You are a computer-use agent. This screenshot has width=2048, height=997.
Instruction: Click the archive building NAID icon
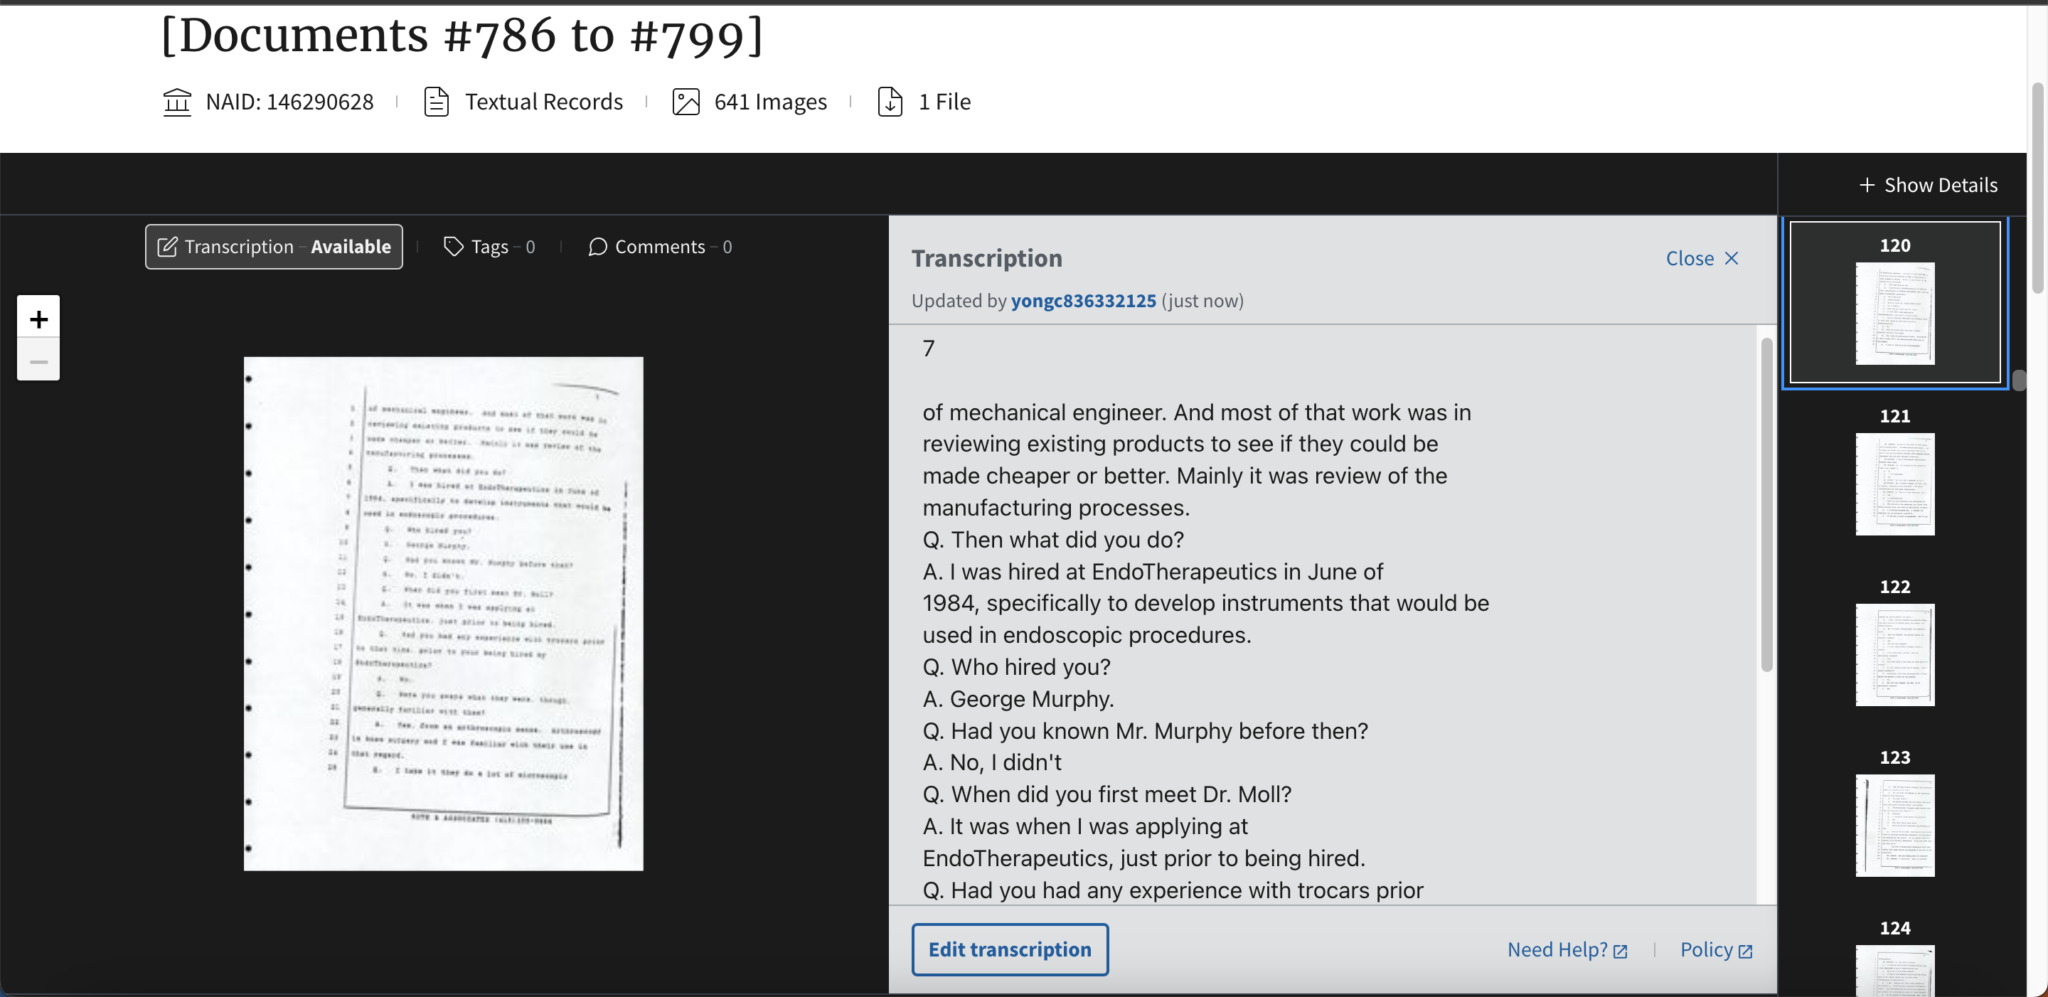pos(177,102)
